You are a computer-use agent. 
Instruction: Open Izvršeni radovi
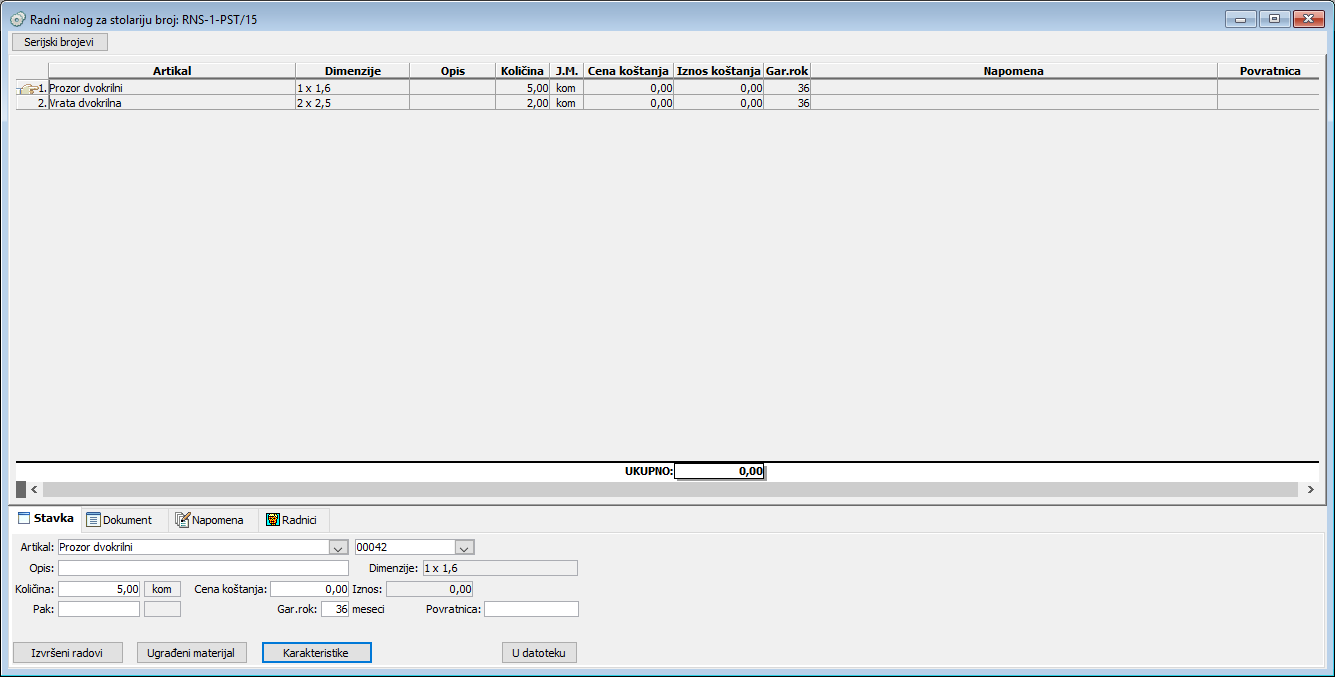67,653
